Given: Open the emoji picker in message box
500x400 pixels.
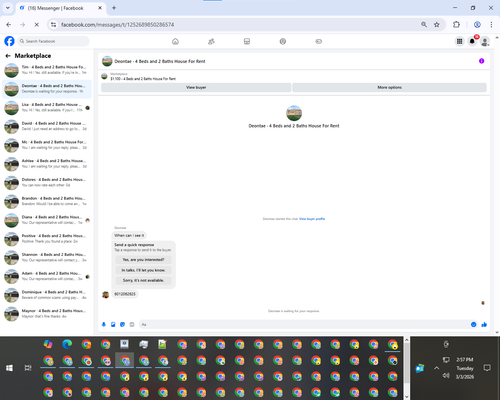Looking at the screenshot, I should [473, 324].
